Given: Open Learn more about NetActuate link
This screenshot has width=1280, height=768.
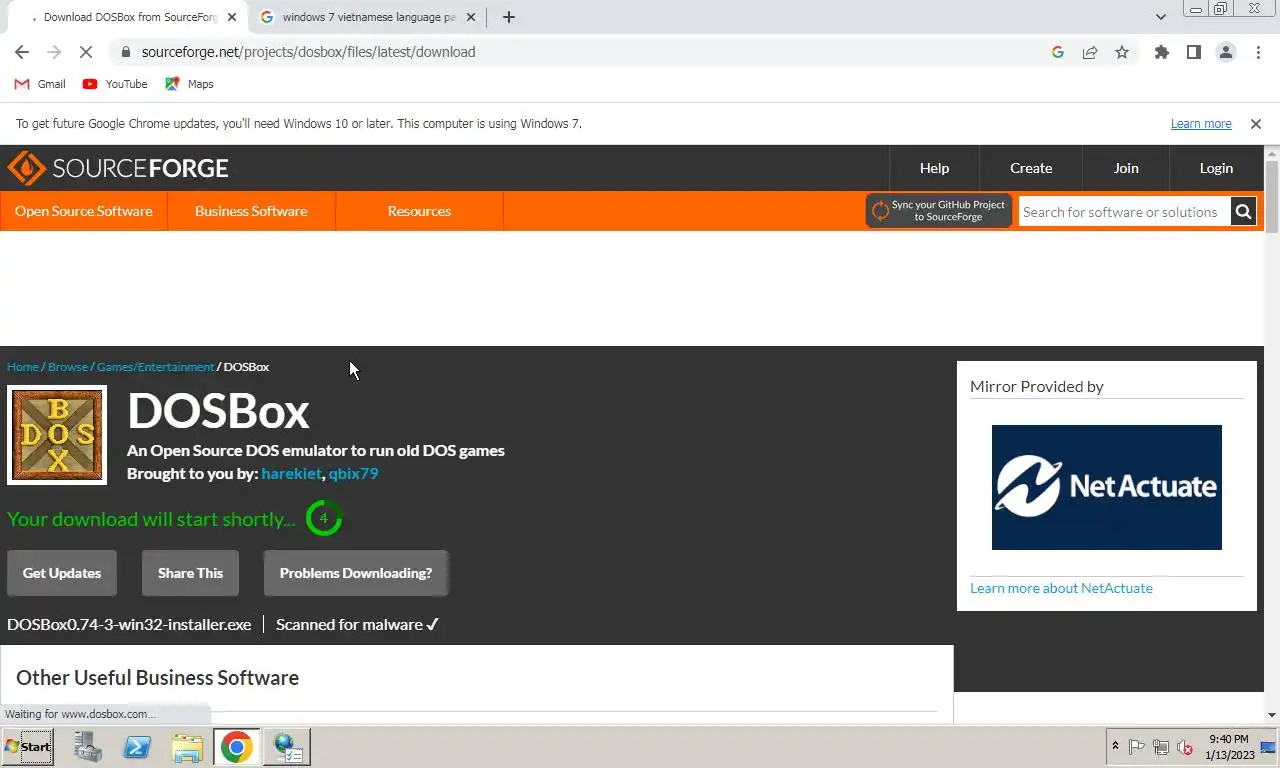Looking at the screenshot, I should pyautogui.click(x=1061, y=588).
